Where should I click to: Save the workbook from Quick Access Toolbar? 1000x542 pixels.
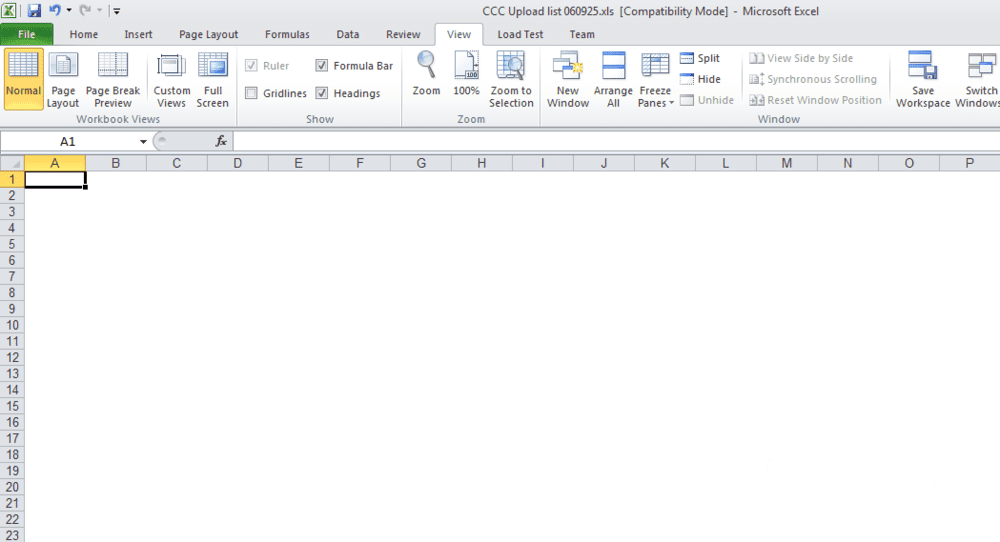[33, 10]
